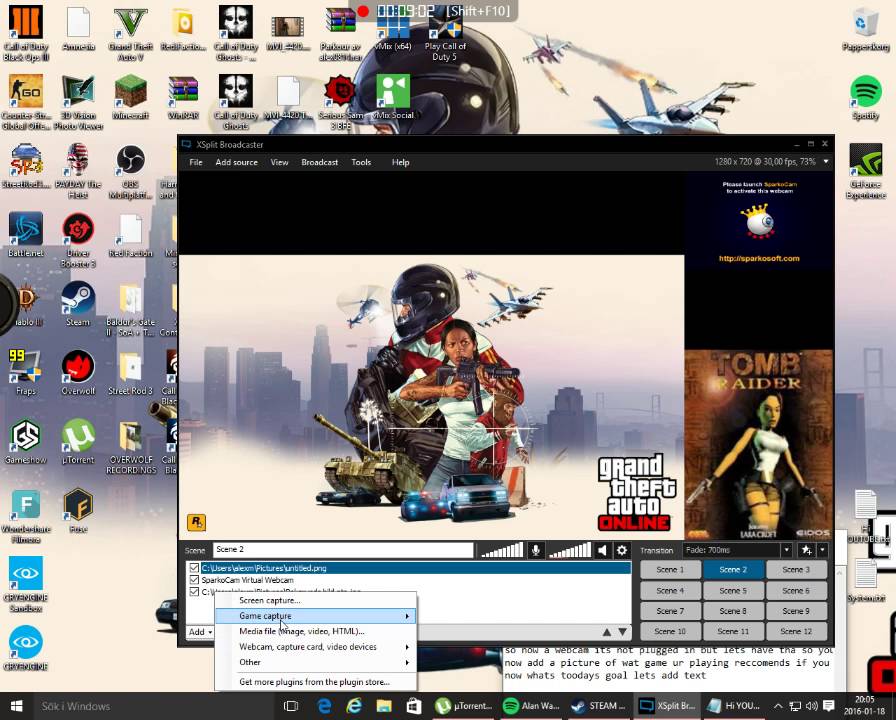The image size is (896, 720).
Task: Open Counter-Strike Global Offensive shortcut
Action: click(x=25, y=103)
